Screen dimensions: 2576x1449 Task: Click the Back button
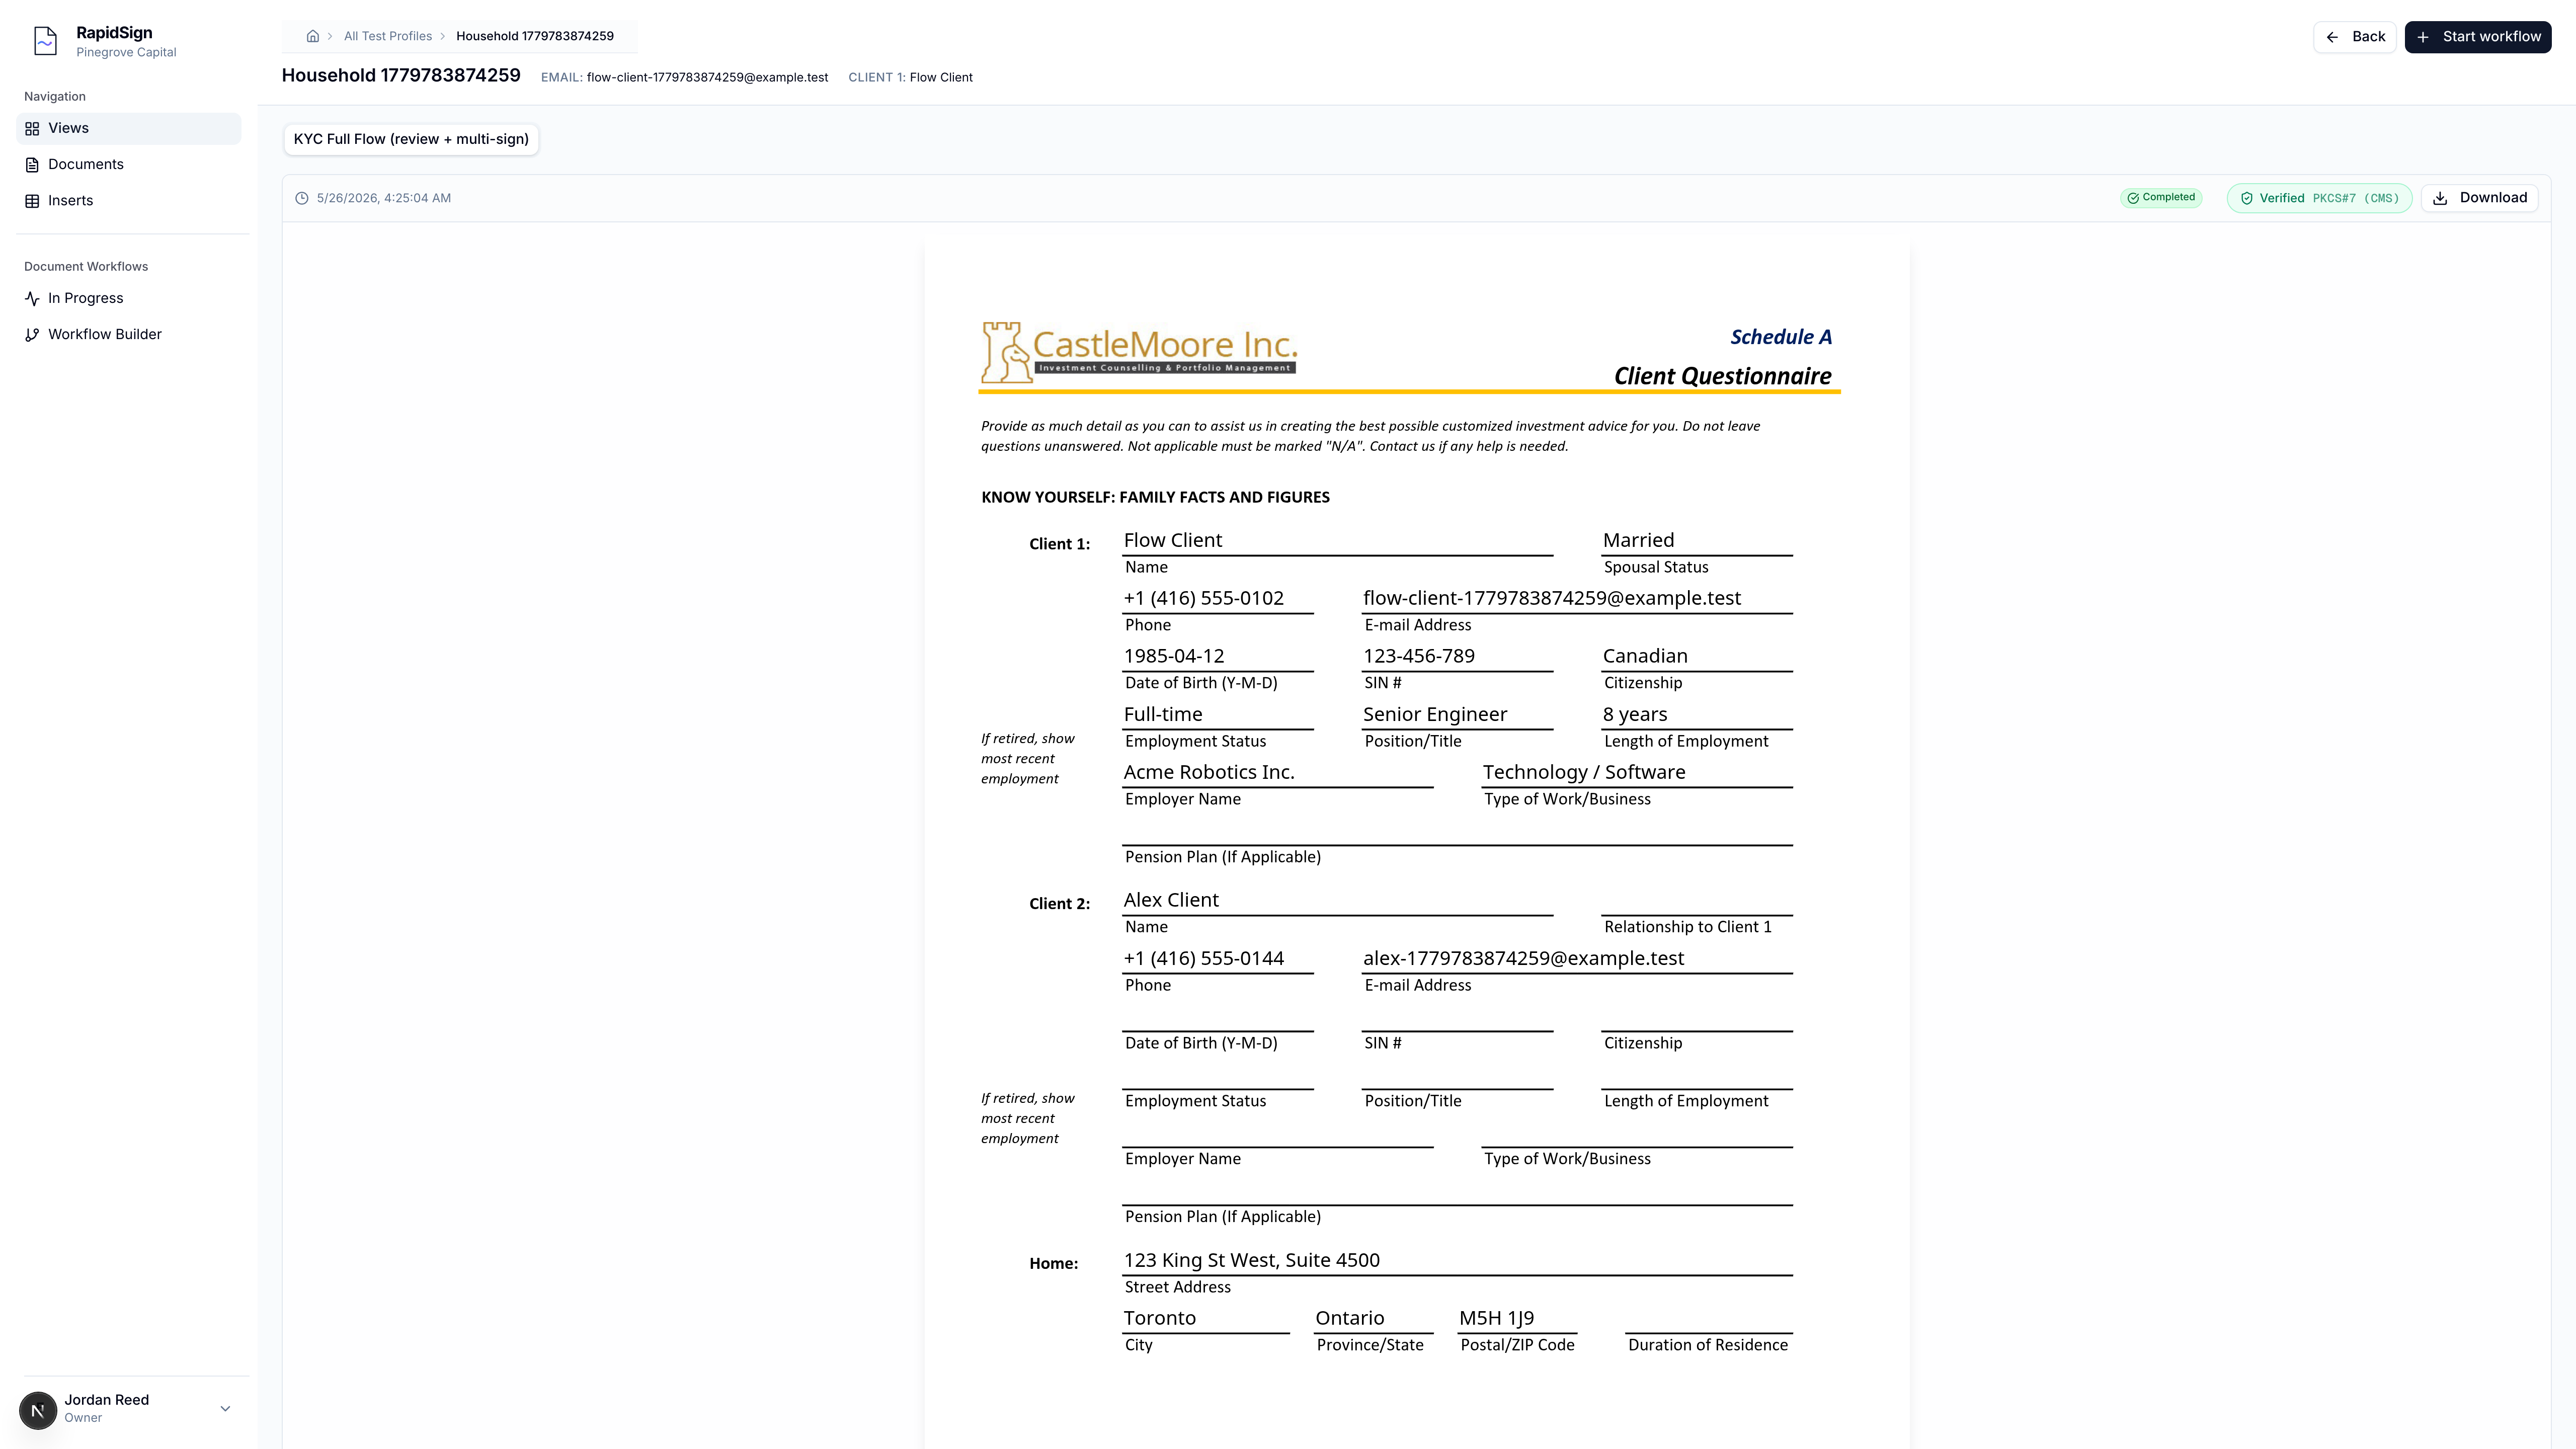click(x=2355, y=37)
